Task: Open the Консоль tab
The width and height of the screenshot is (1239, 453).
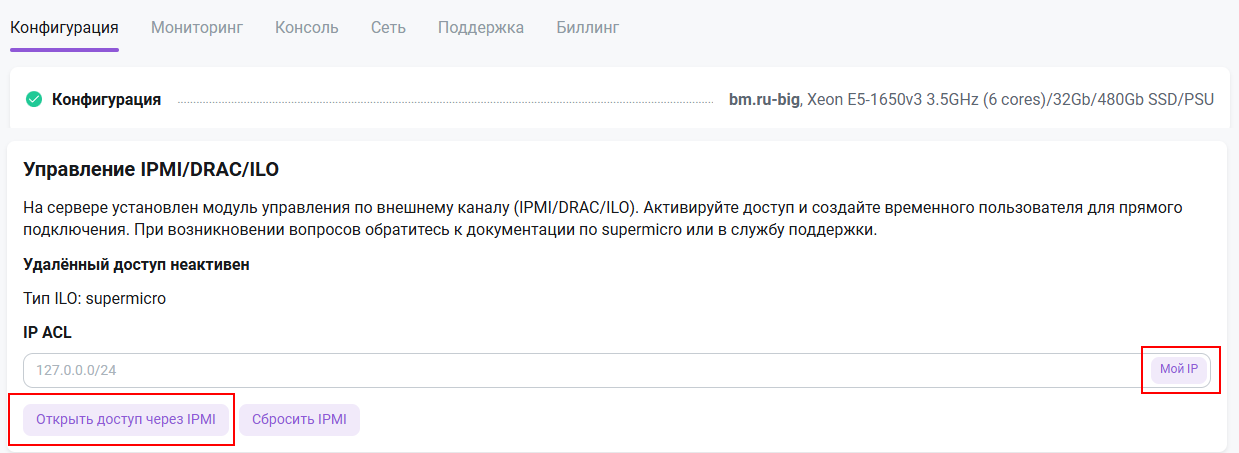Action: click(306, 27)
